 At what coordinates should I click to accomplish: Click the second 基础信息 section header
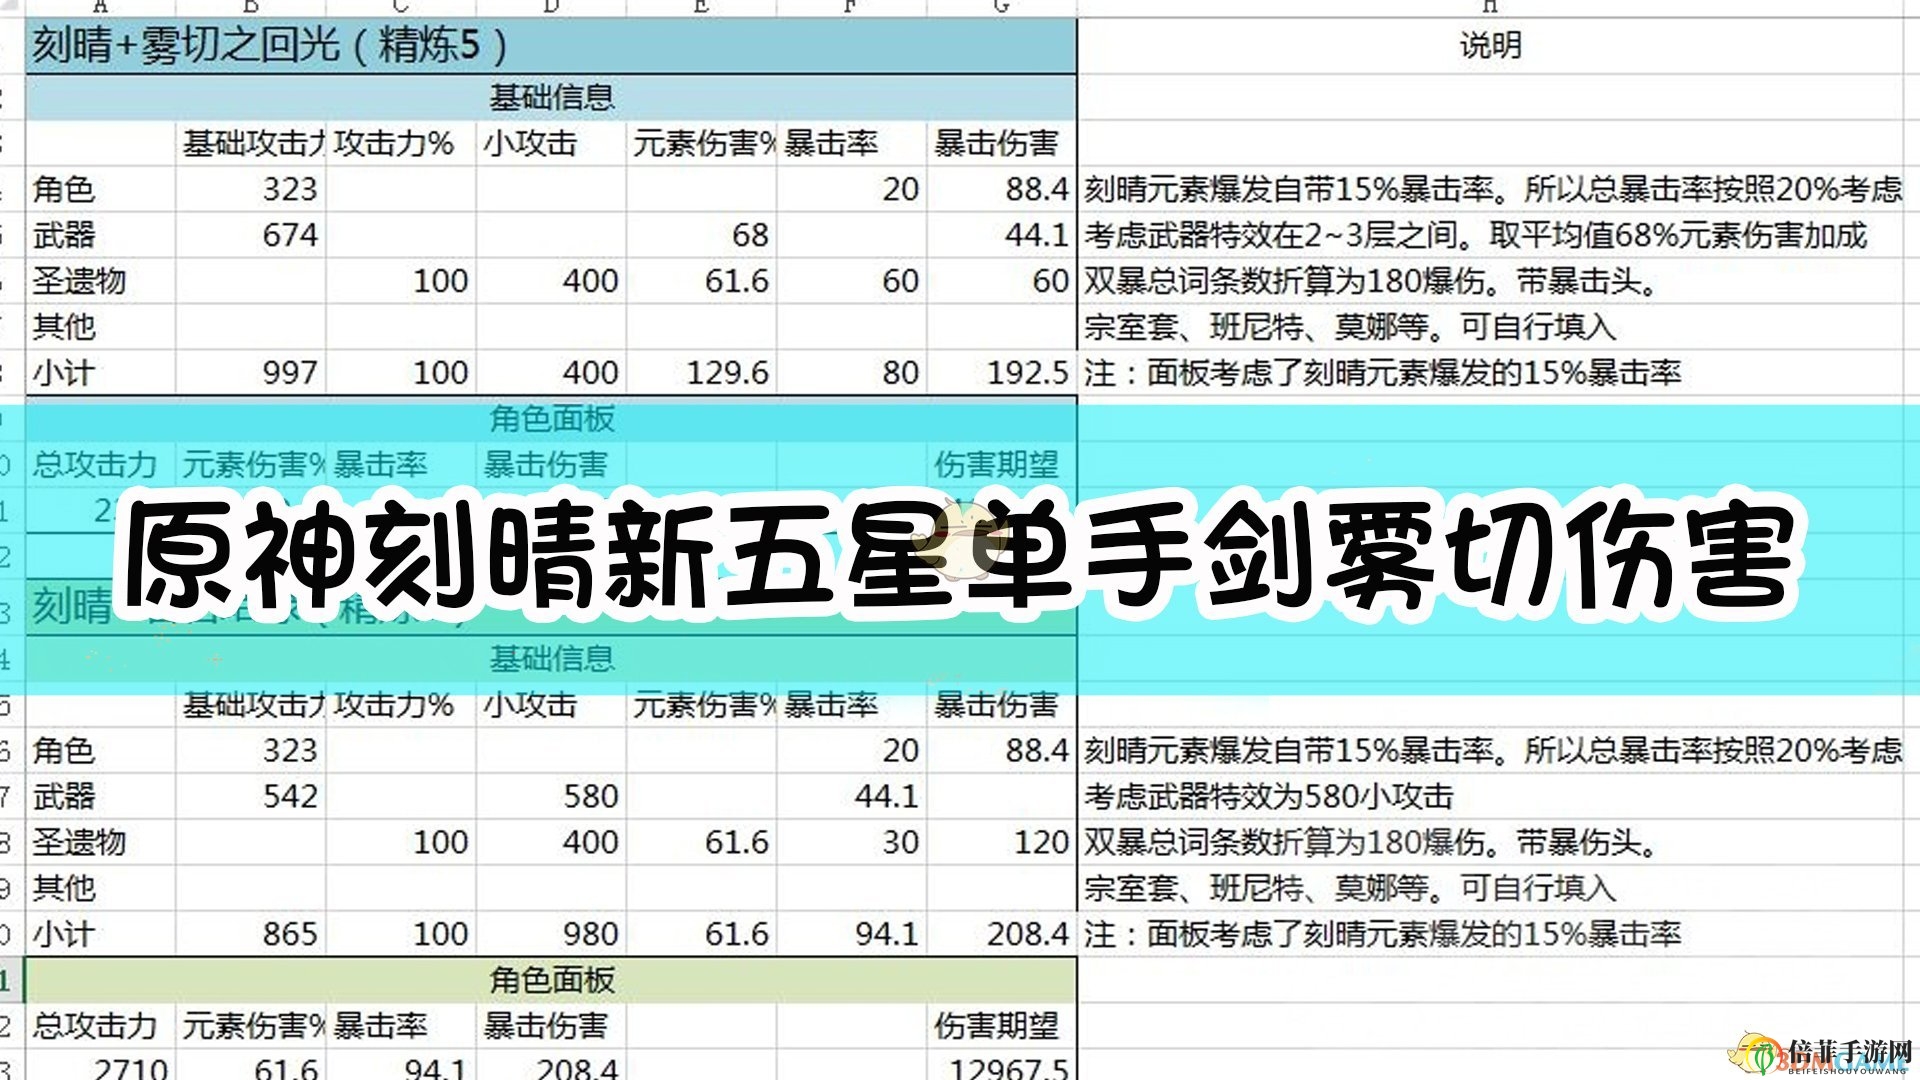[x=551, y=659]
